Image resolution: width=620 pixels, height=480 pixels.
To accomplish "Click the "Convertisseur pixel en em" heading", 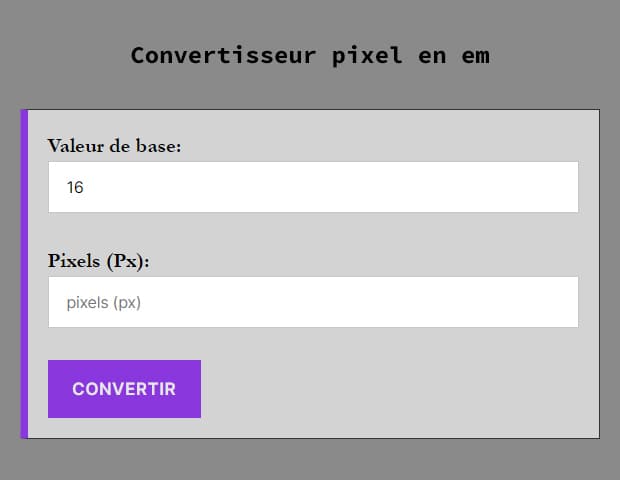I will point(310,55).
